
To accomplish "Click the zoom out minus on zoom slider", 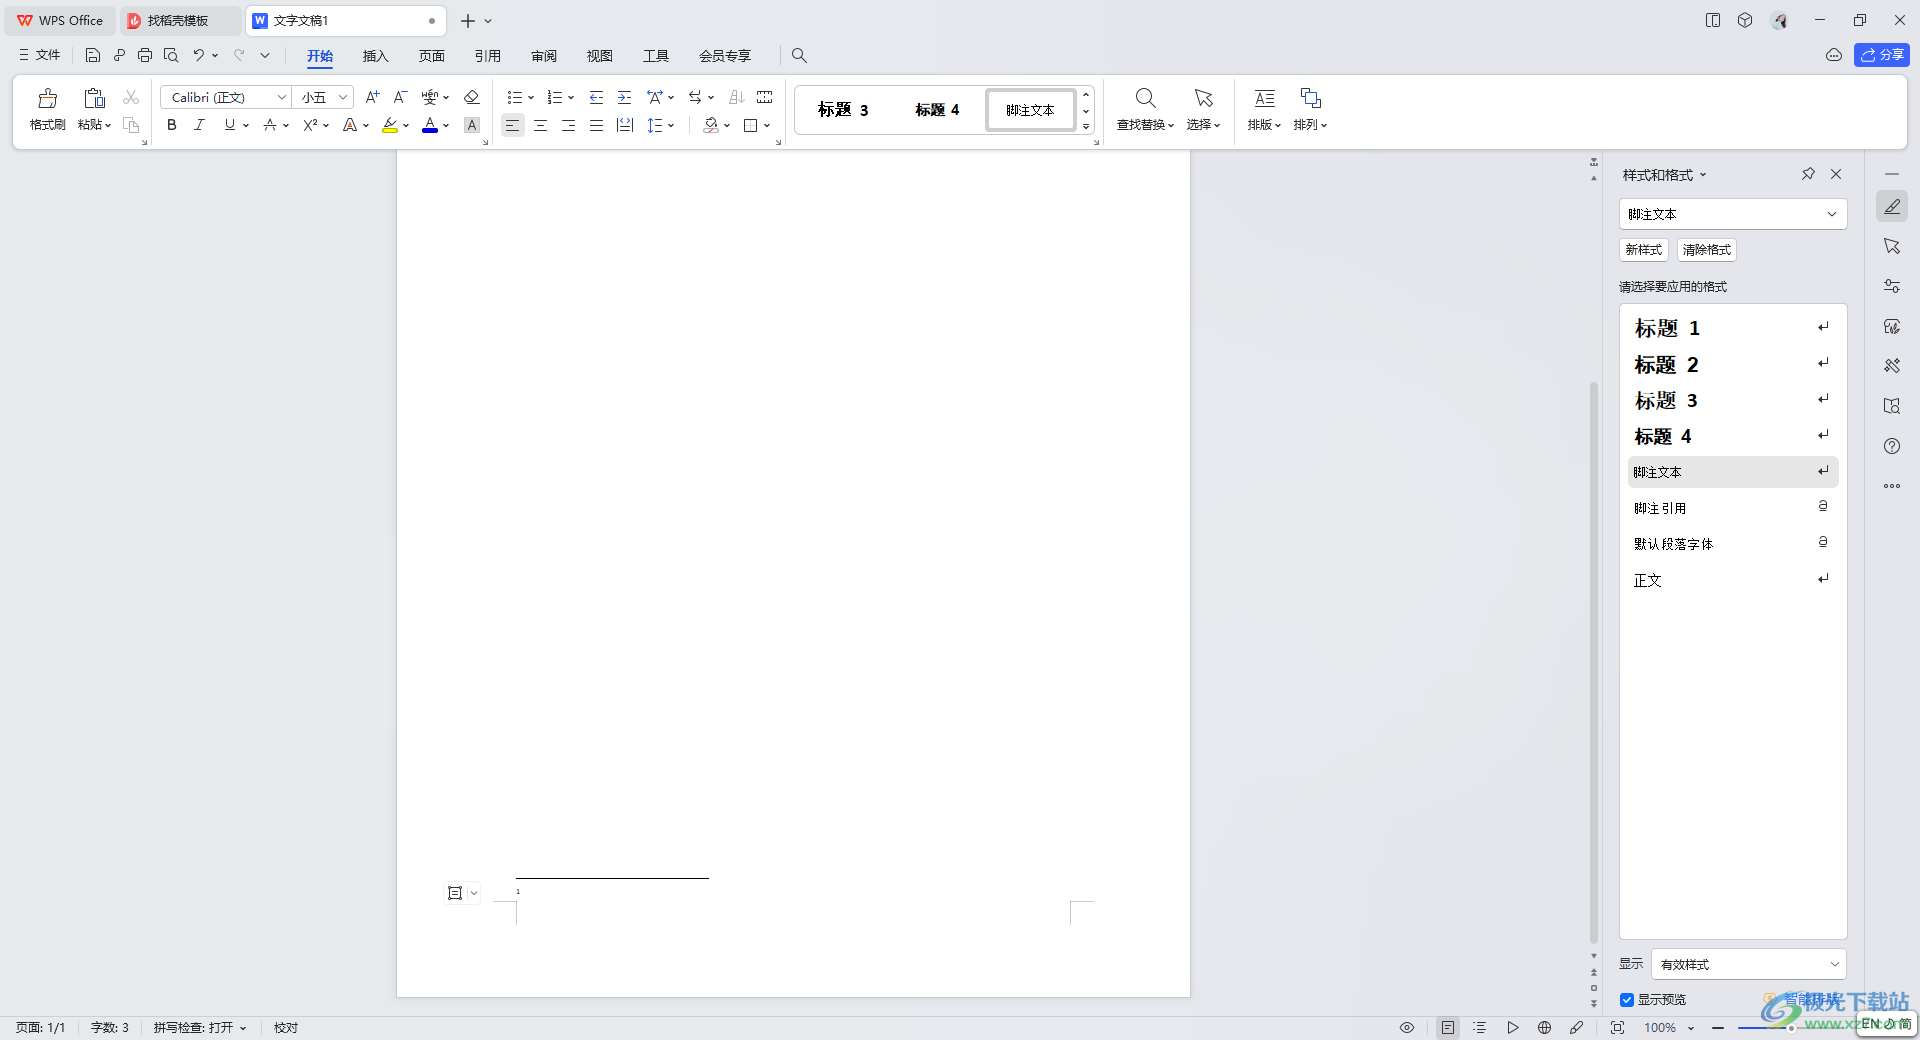I will (1718, 1028).
